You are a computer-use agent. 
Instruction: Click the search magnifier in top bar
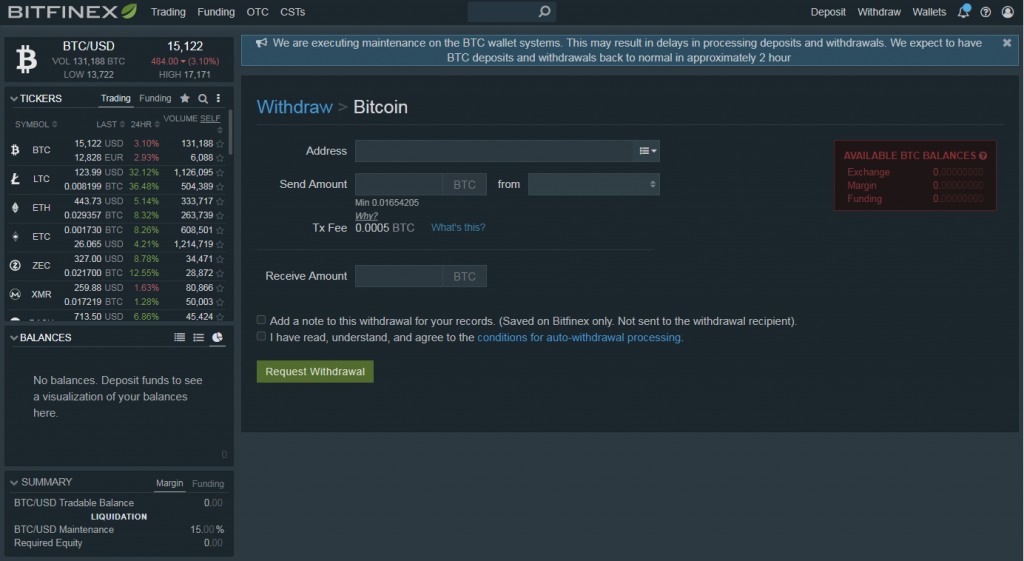pyautogui.click(x=544, y=12)
